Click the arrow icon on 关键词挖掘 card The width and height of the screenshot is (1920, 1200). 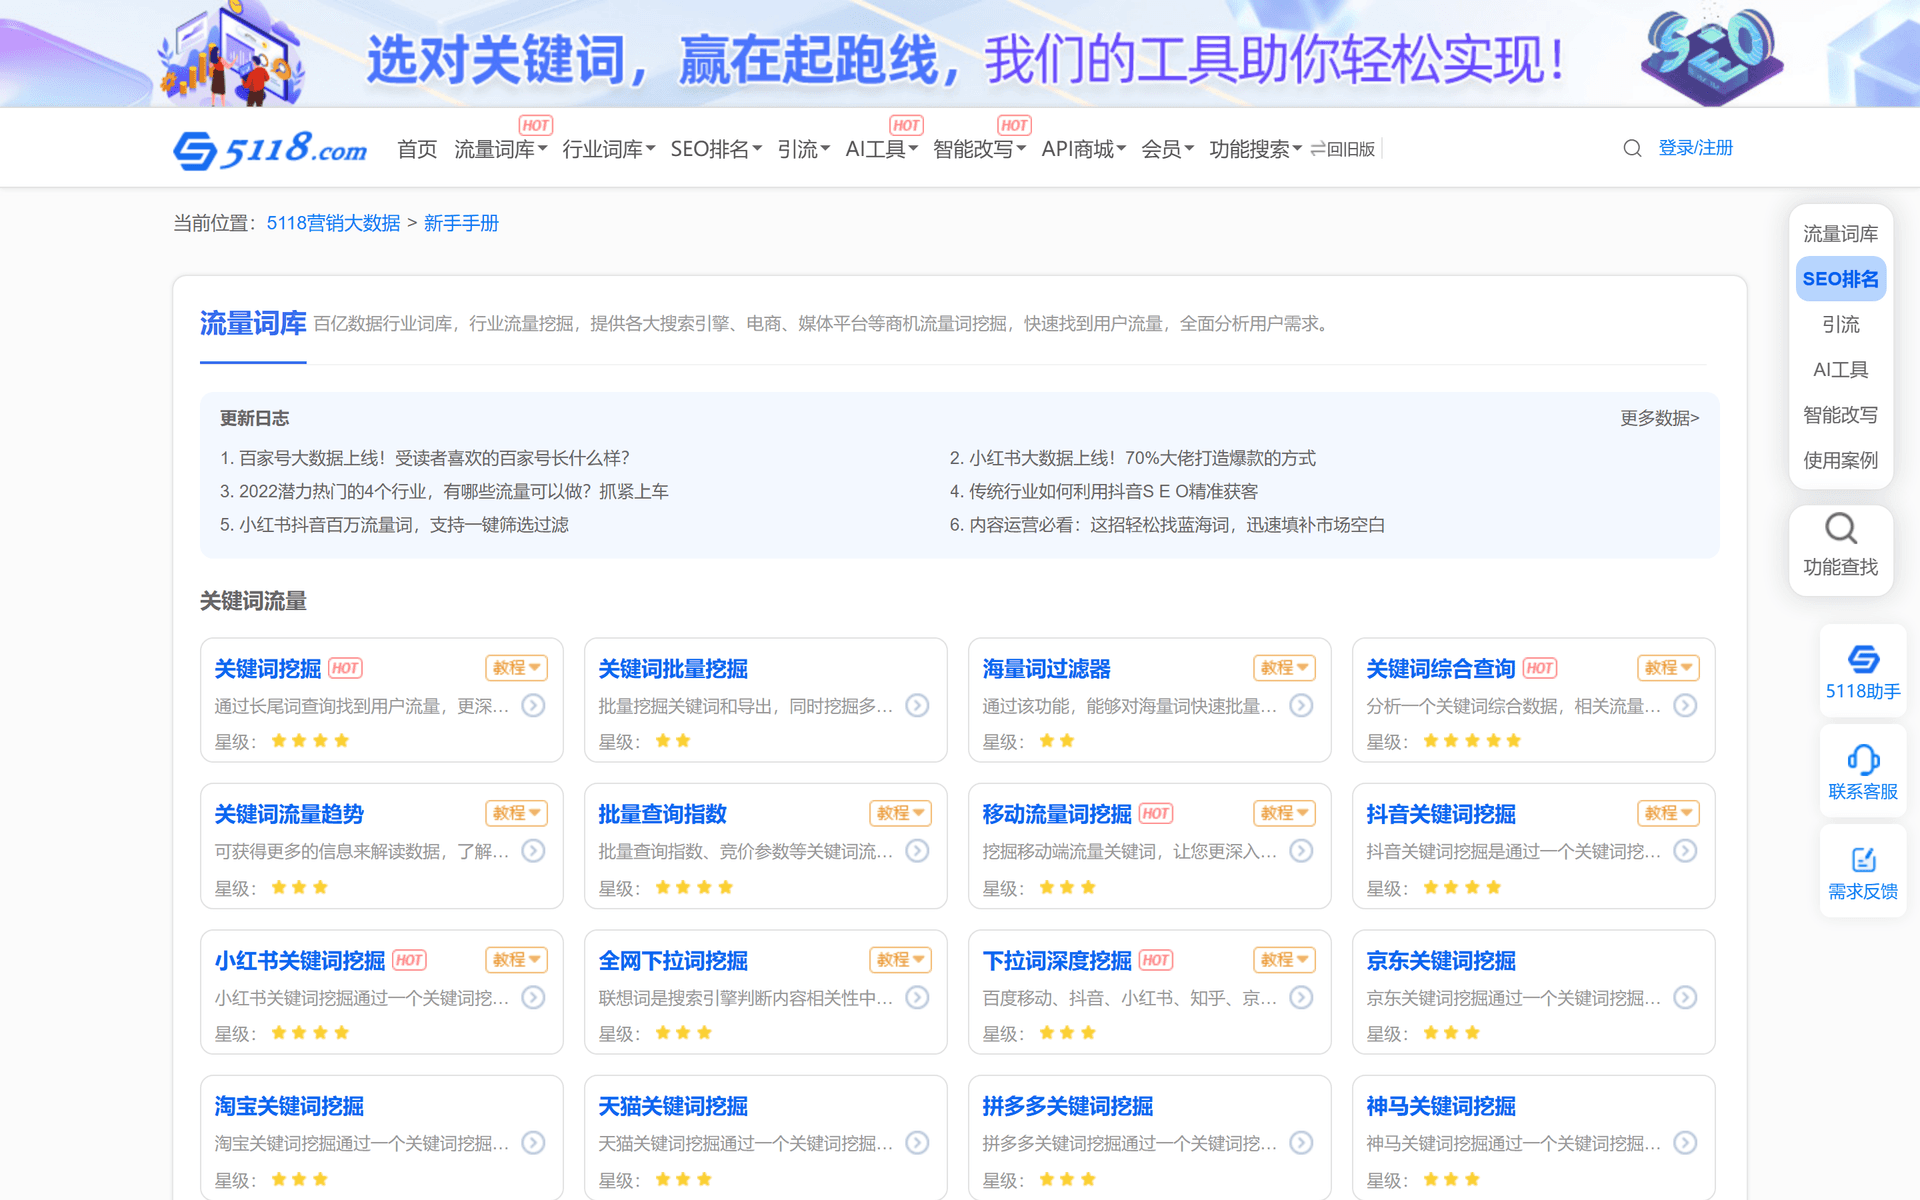pyautogui.click(x=534, y=705)
